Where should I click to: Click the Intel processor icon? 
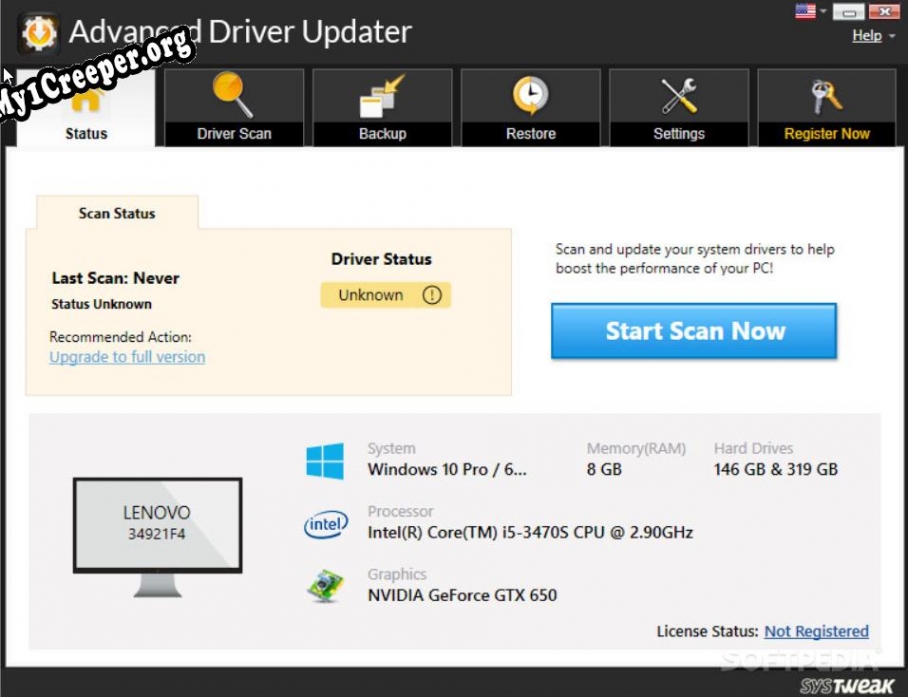pos(325,524)
